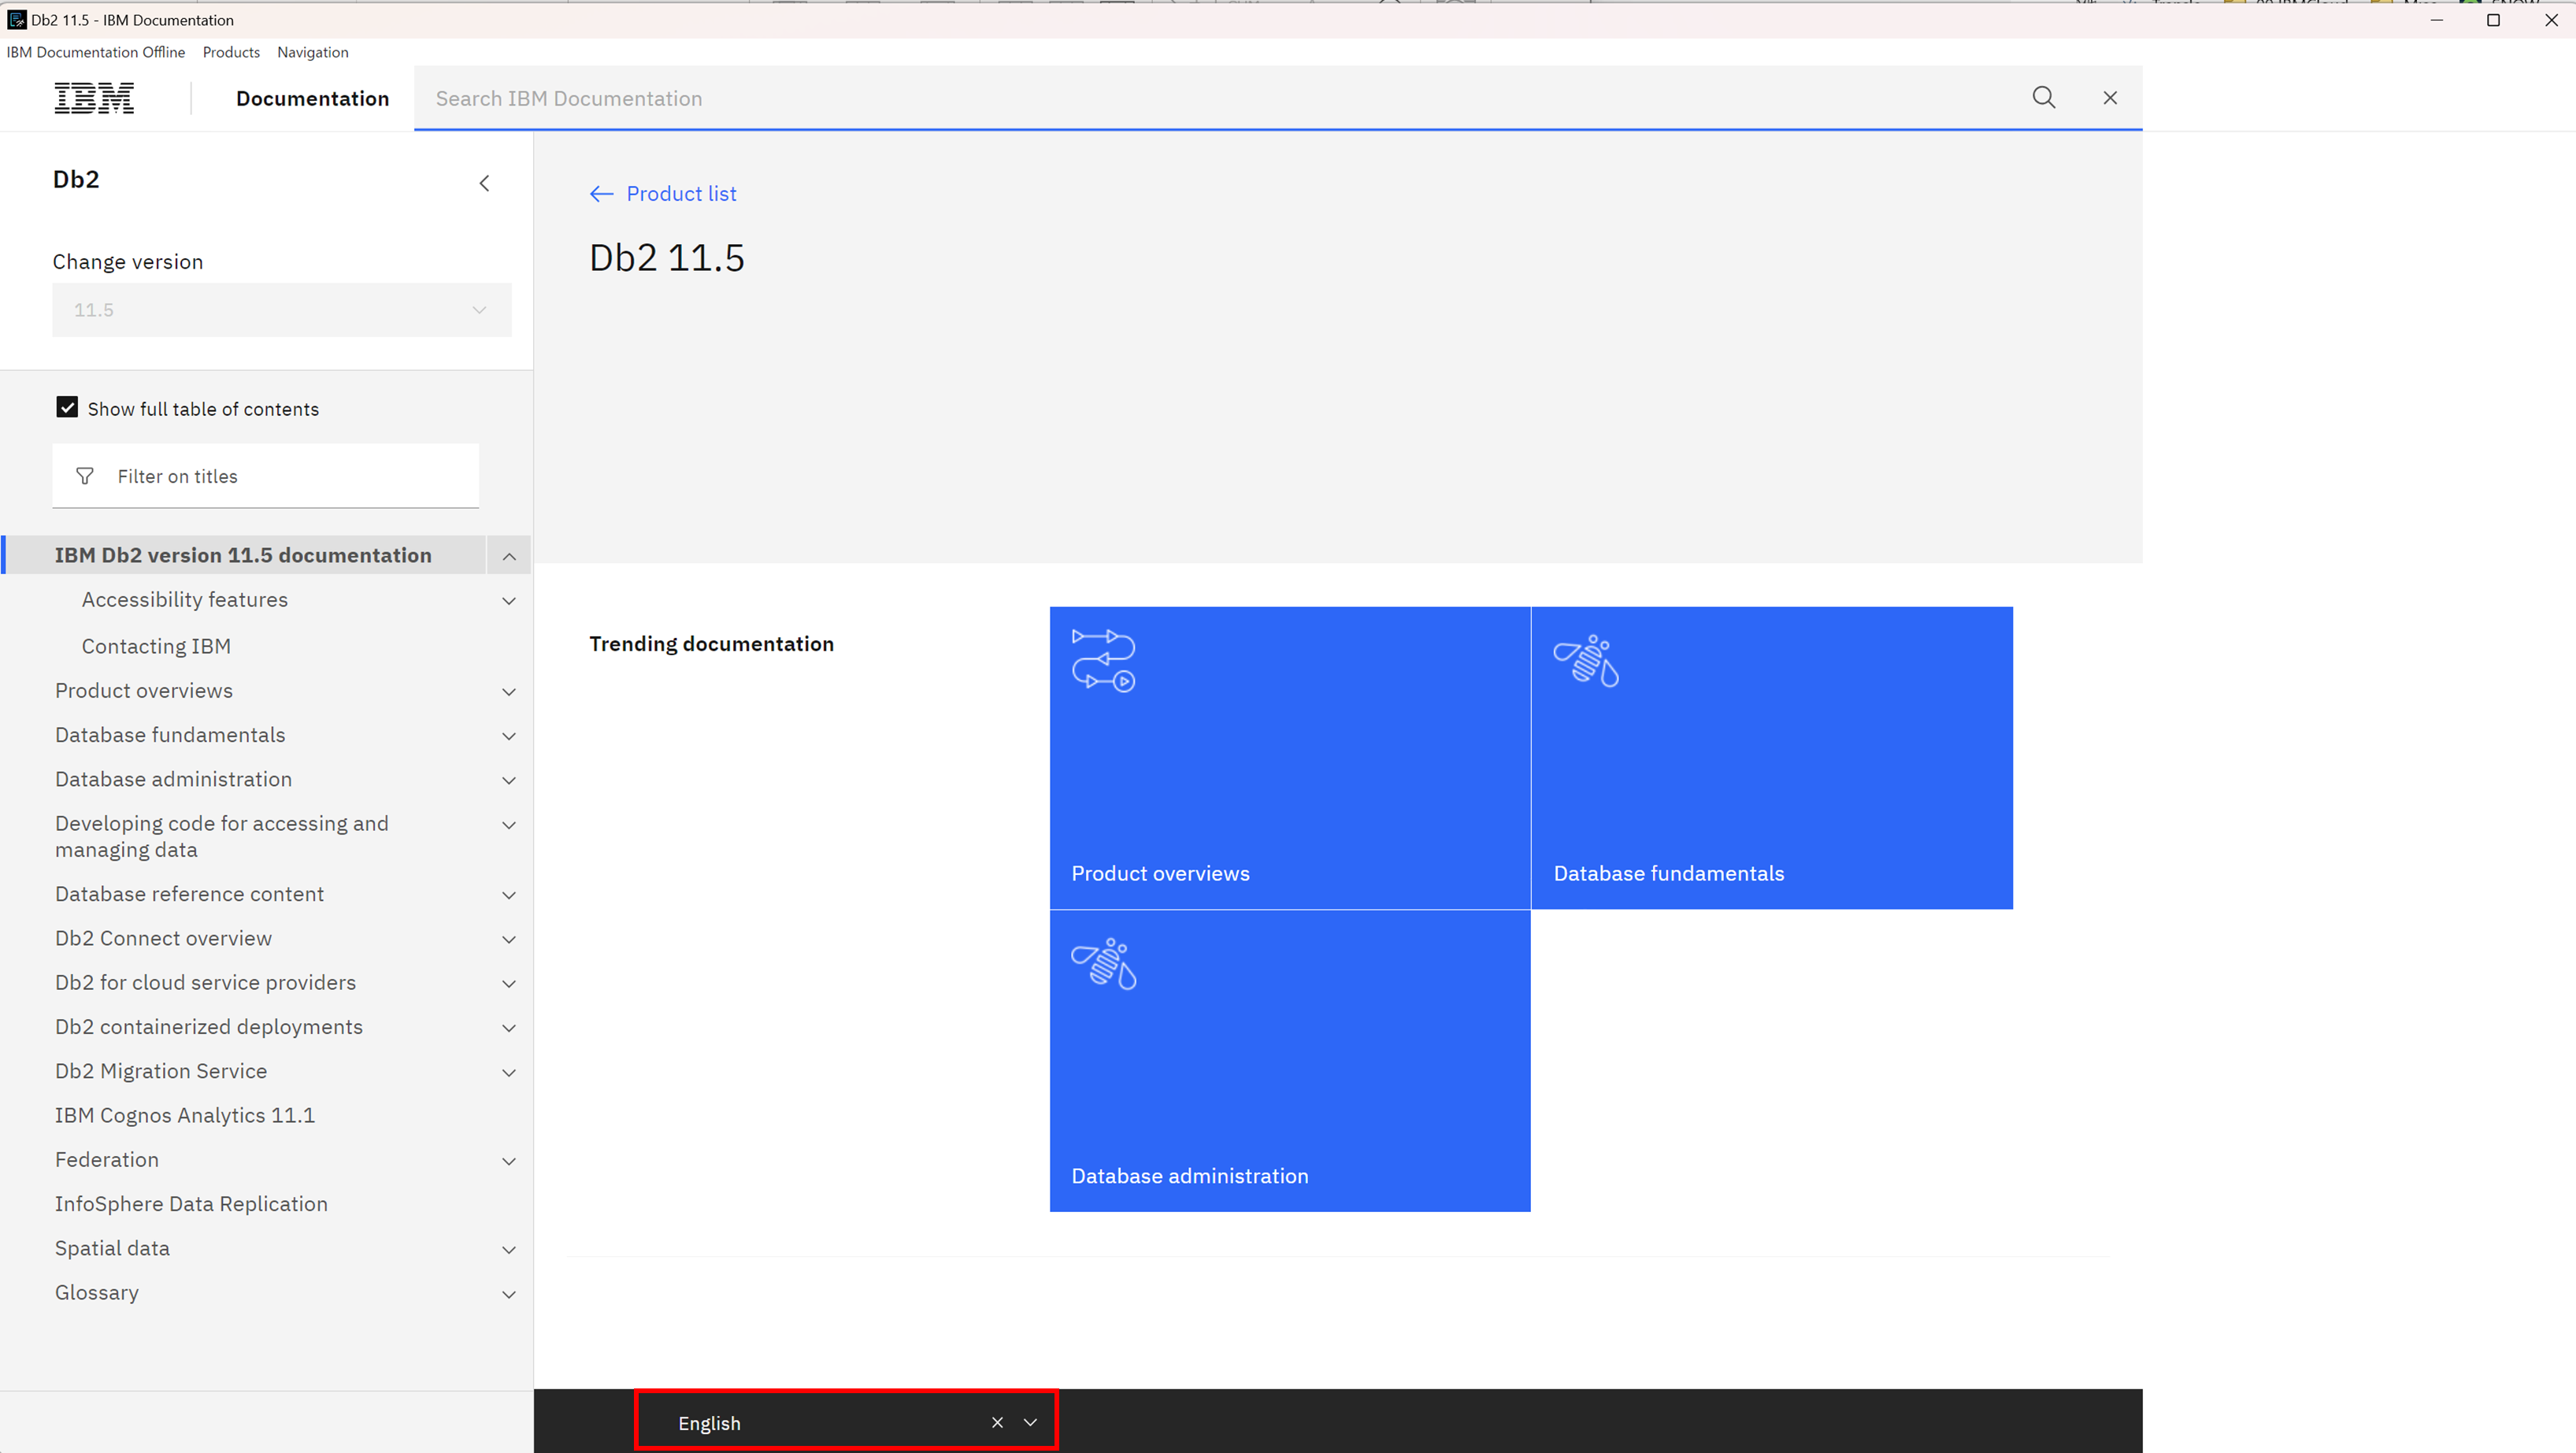Click the IBM logo
2576x1453 pixels.
click(94, 98)
